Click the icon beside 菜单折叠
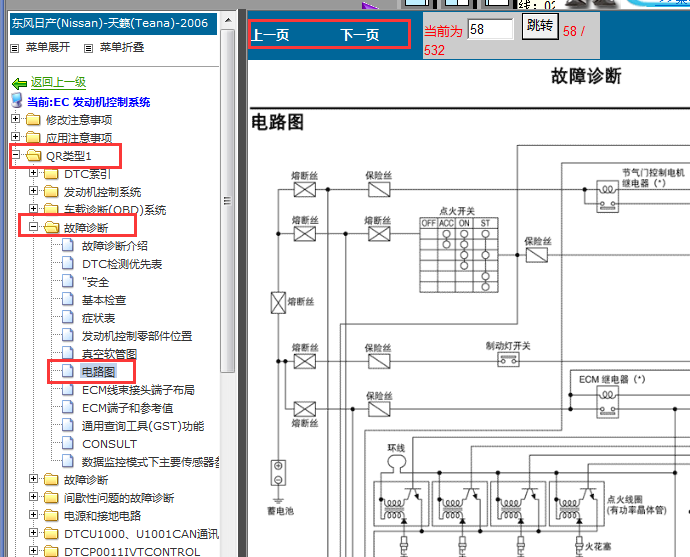Viewport: 690px width, 557px height. pos(88,48)
